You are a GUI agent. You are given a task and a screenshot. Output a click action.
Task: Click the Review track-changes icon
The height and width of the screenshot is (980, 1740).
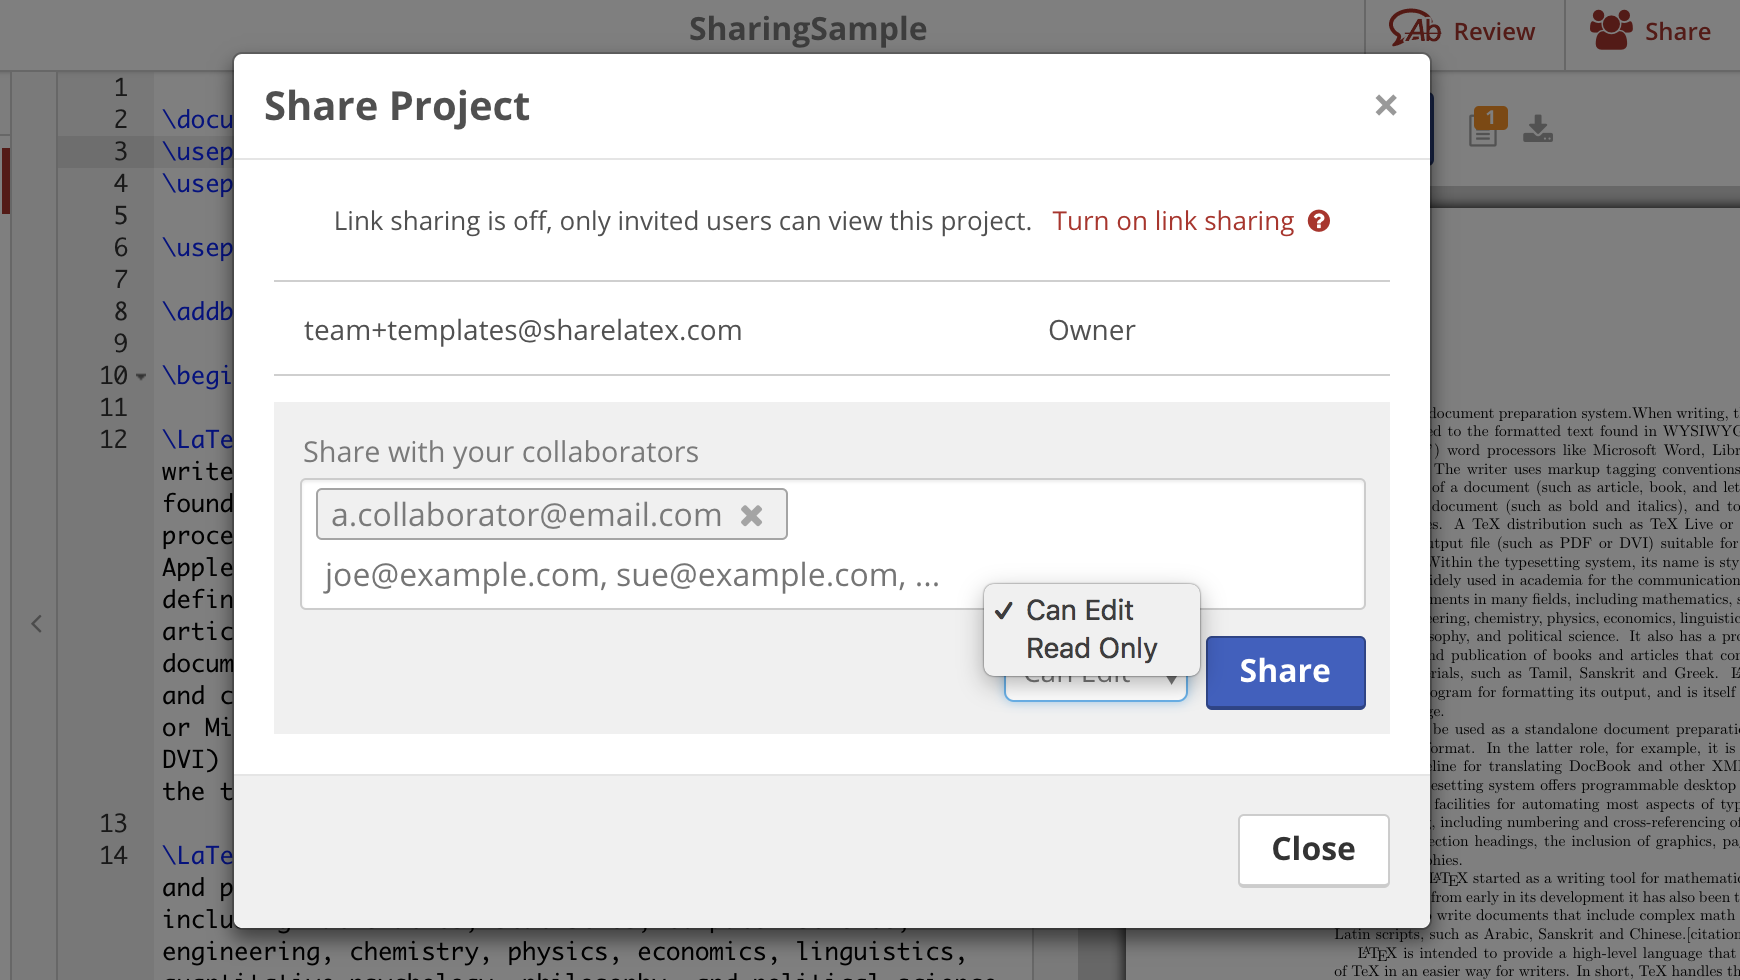(1414, 29)
